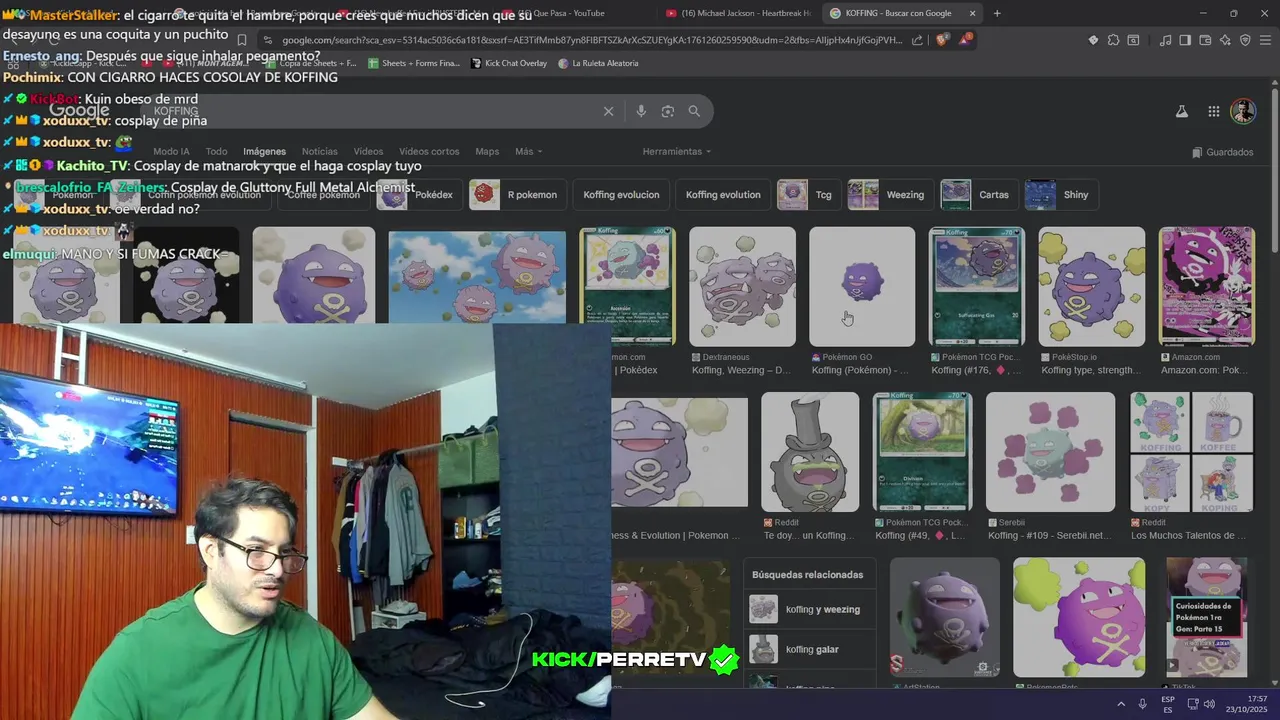Expand the Más dropdown
Viewport: 1280px width, 720px height.
(x=528, y=152)
